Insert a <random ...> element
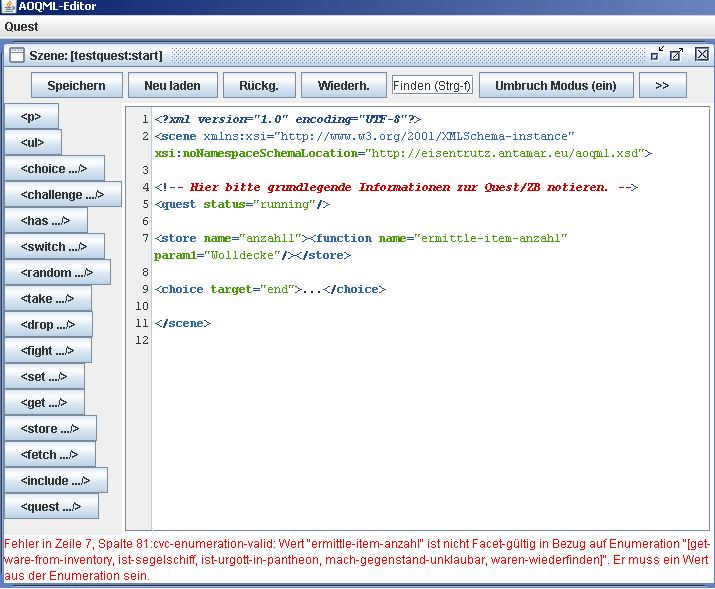715x589 pixels. (x=57, y=272)
